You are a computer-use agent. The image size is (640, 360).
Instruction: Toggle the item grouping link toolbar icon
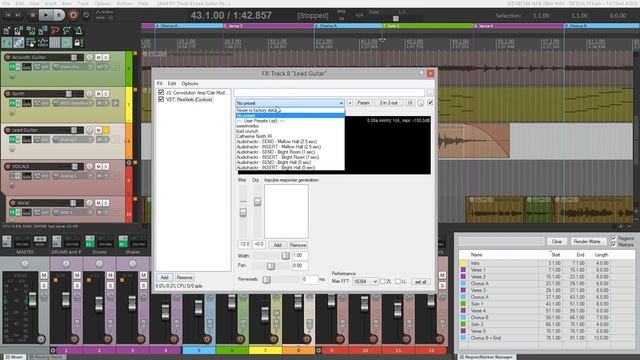(x=19, y=42)
